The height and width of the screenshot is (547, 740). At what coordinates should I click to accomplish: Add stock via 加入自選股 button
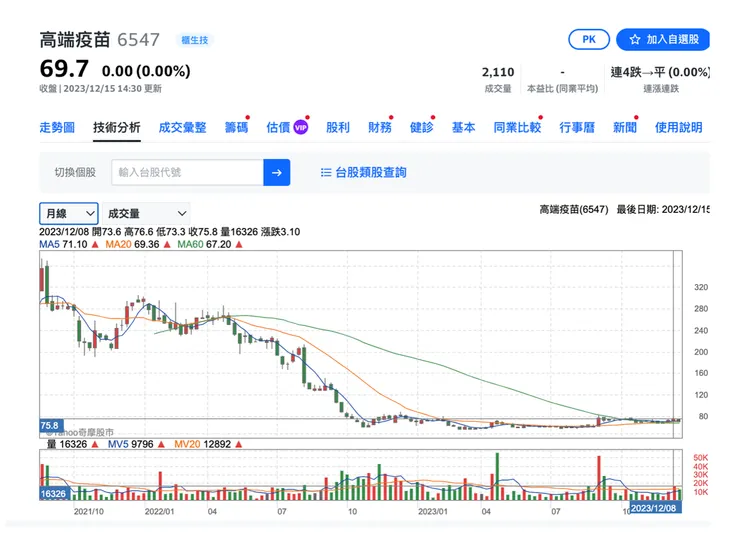click(x=663, y=39)
